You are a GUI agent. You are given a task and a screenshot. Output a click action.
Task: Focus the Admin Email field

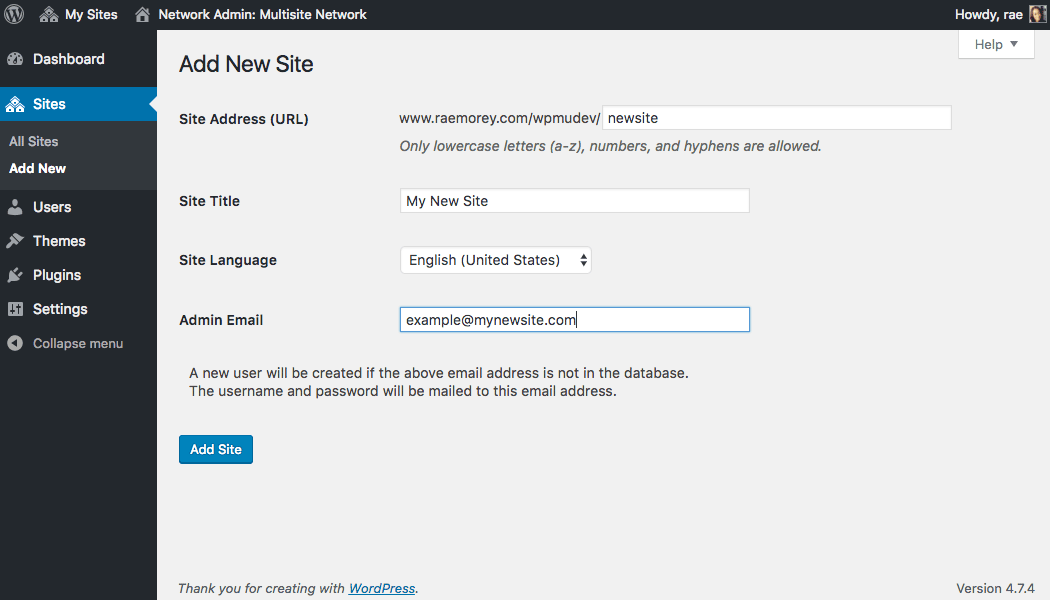pos(575,319)
